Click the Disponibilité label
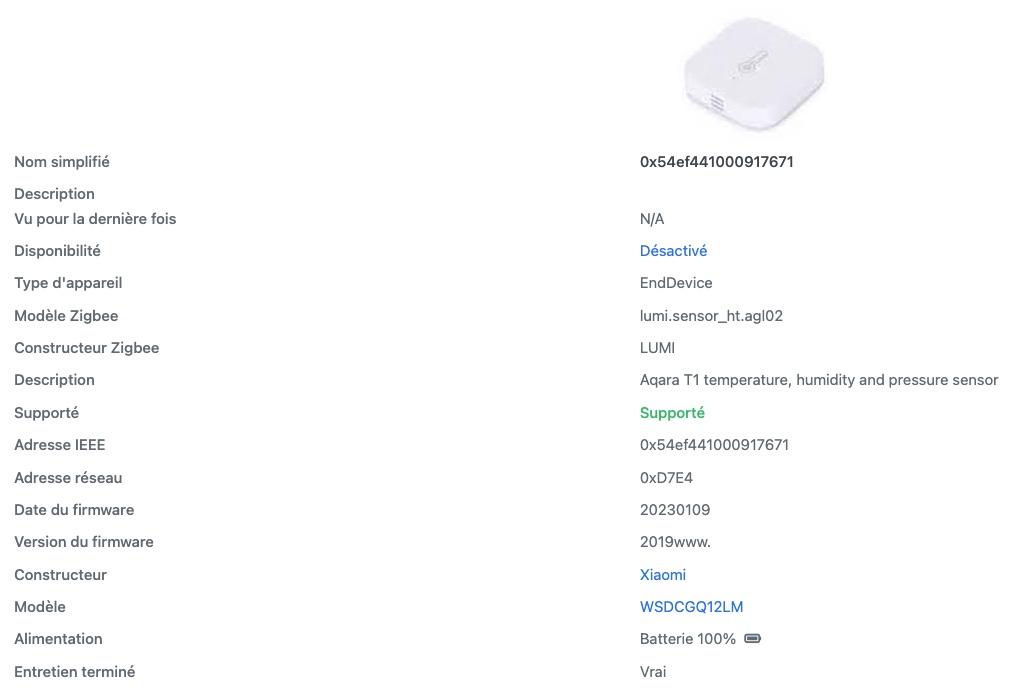The width and height of the screenshot is (1034, 694). click(57, 251)
